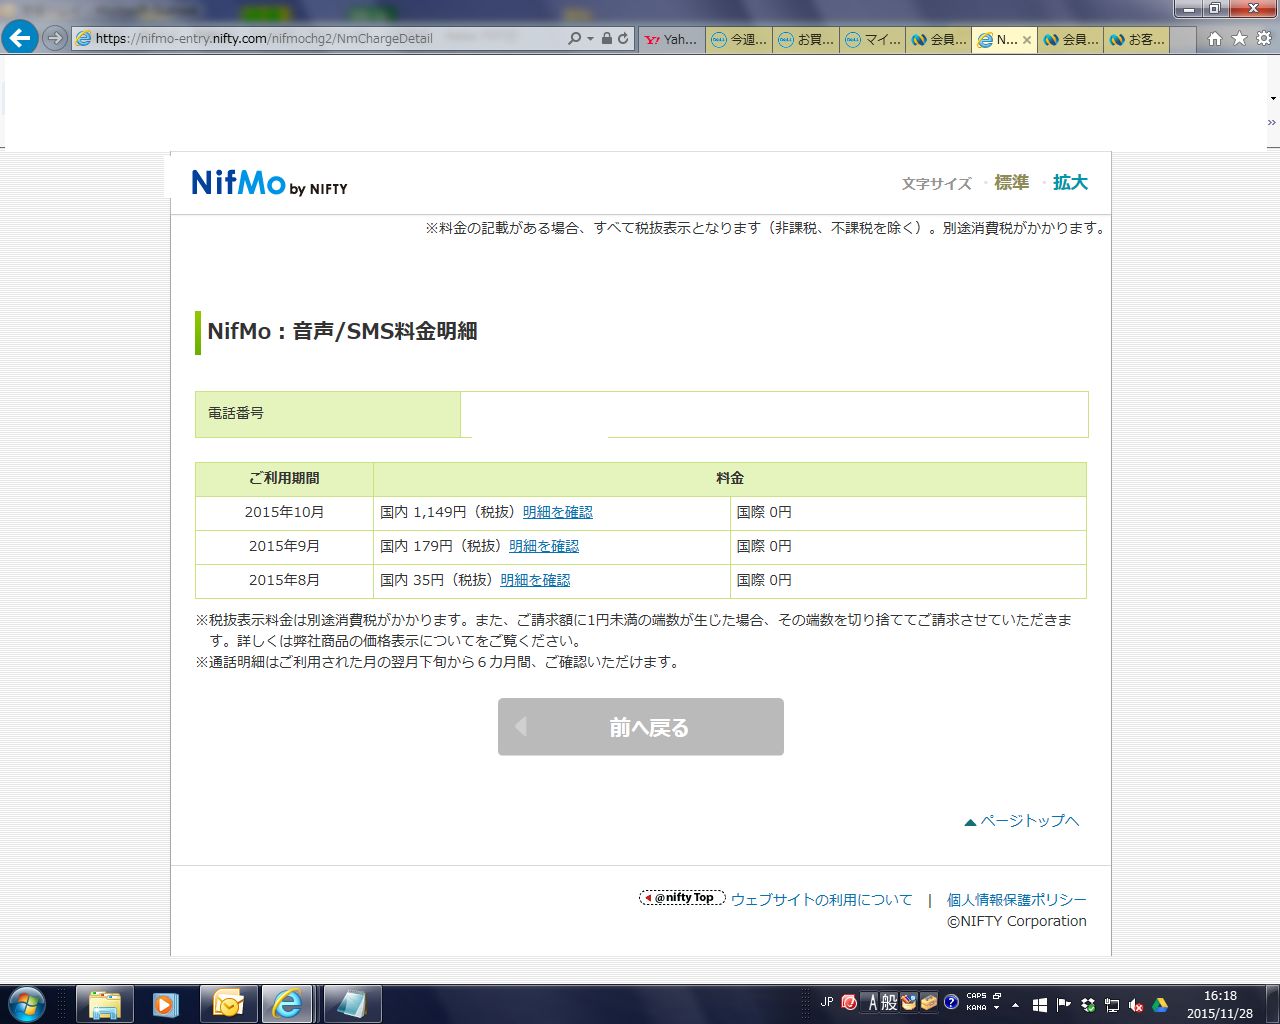1280x1024 pixels.
Task: Open the notepad-style taskbar app icon
Action: (351, 1004)
